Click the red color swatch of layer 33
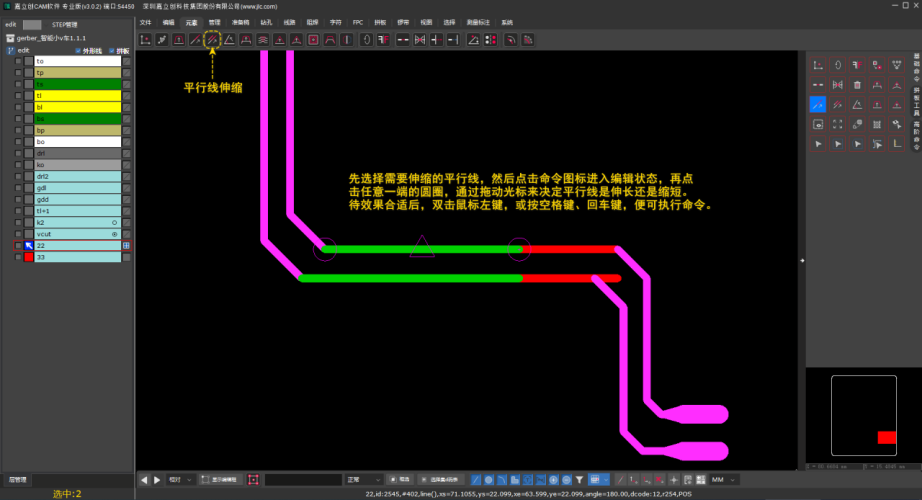Screen dimensions: 922x500 28,257
